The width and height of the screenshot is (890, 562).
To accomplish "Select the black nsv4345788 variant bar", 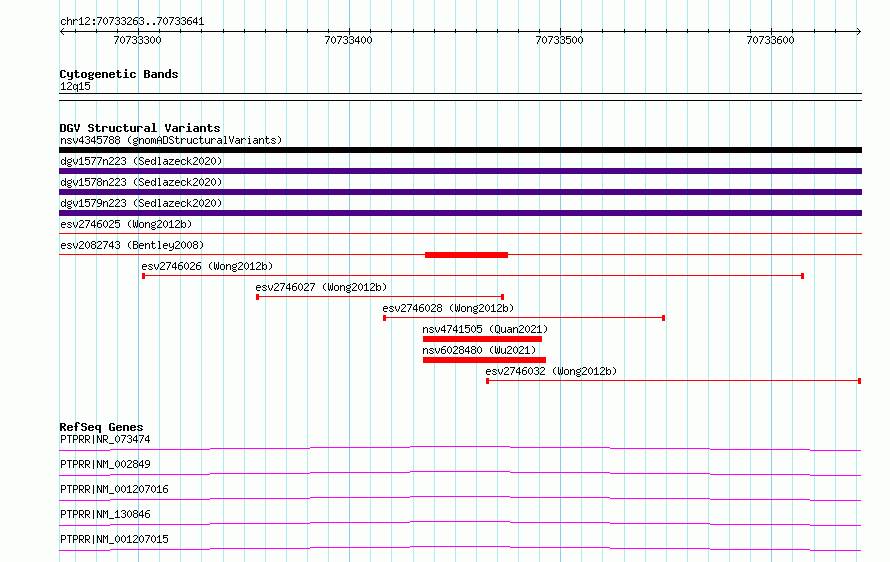I will click(x=460, y=150).
